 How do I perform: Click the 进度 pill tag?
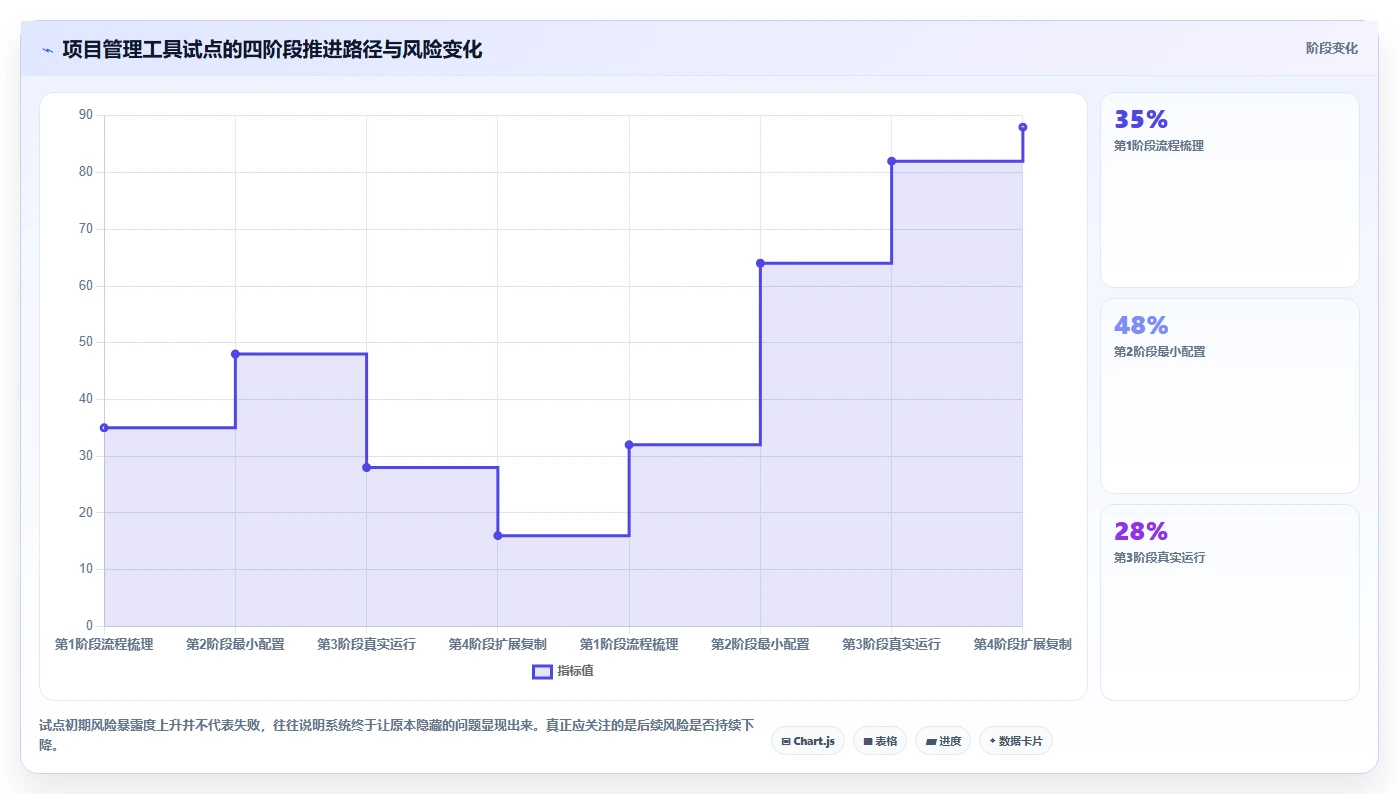(x=943, y=741)
